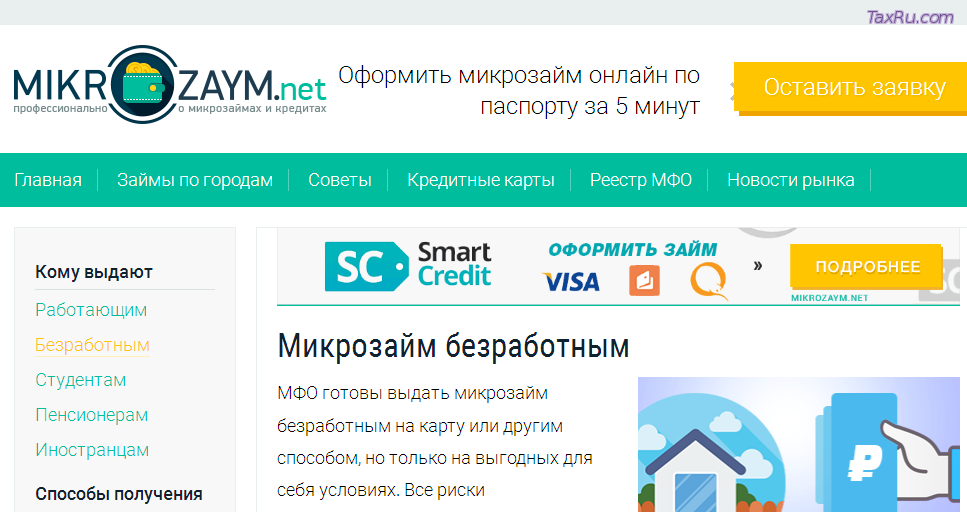This screenshot has width=967, height=512.
Task: Select Студентам sidebar link
Action: (81, 380)
